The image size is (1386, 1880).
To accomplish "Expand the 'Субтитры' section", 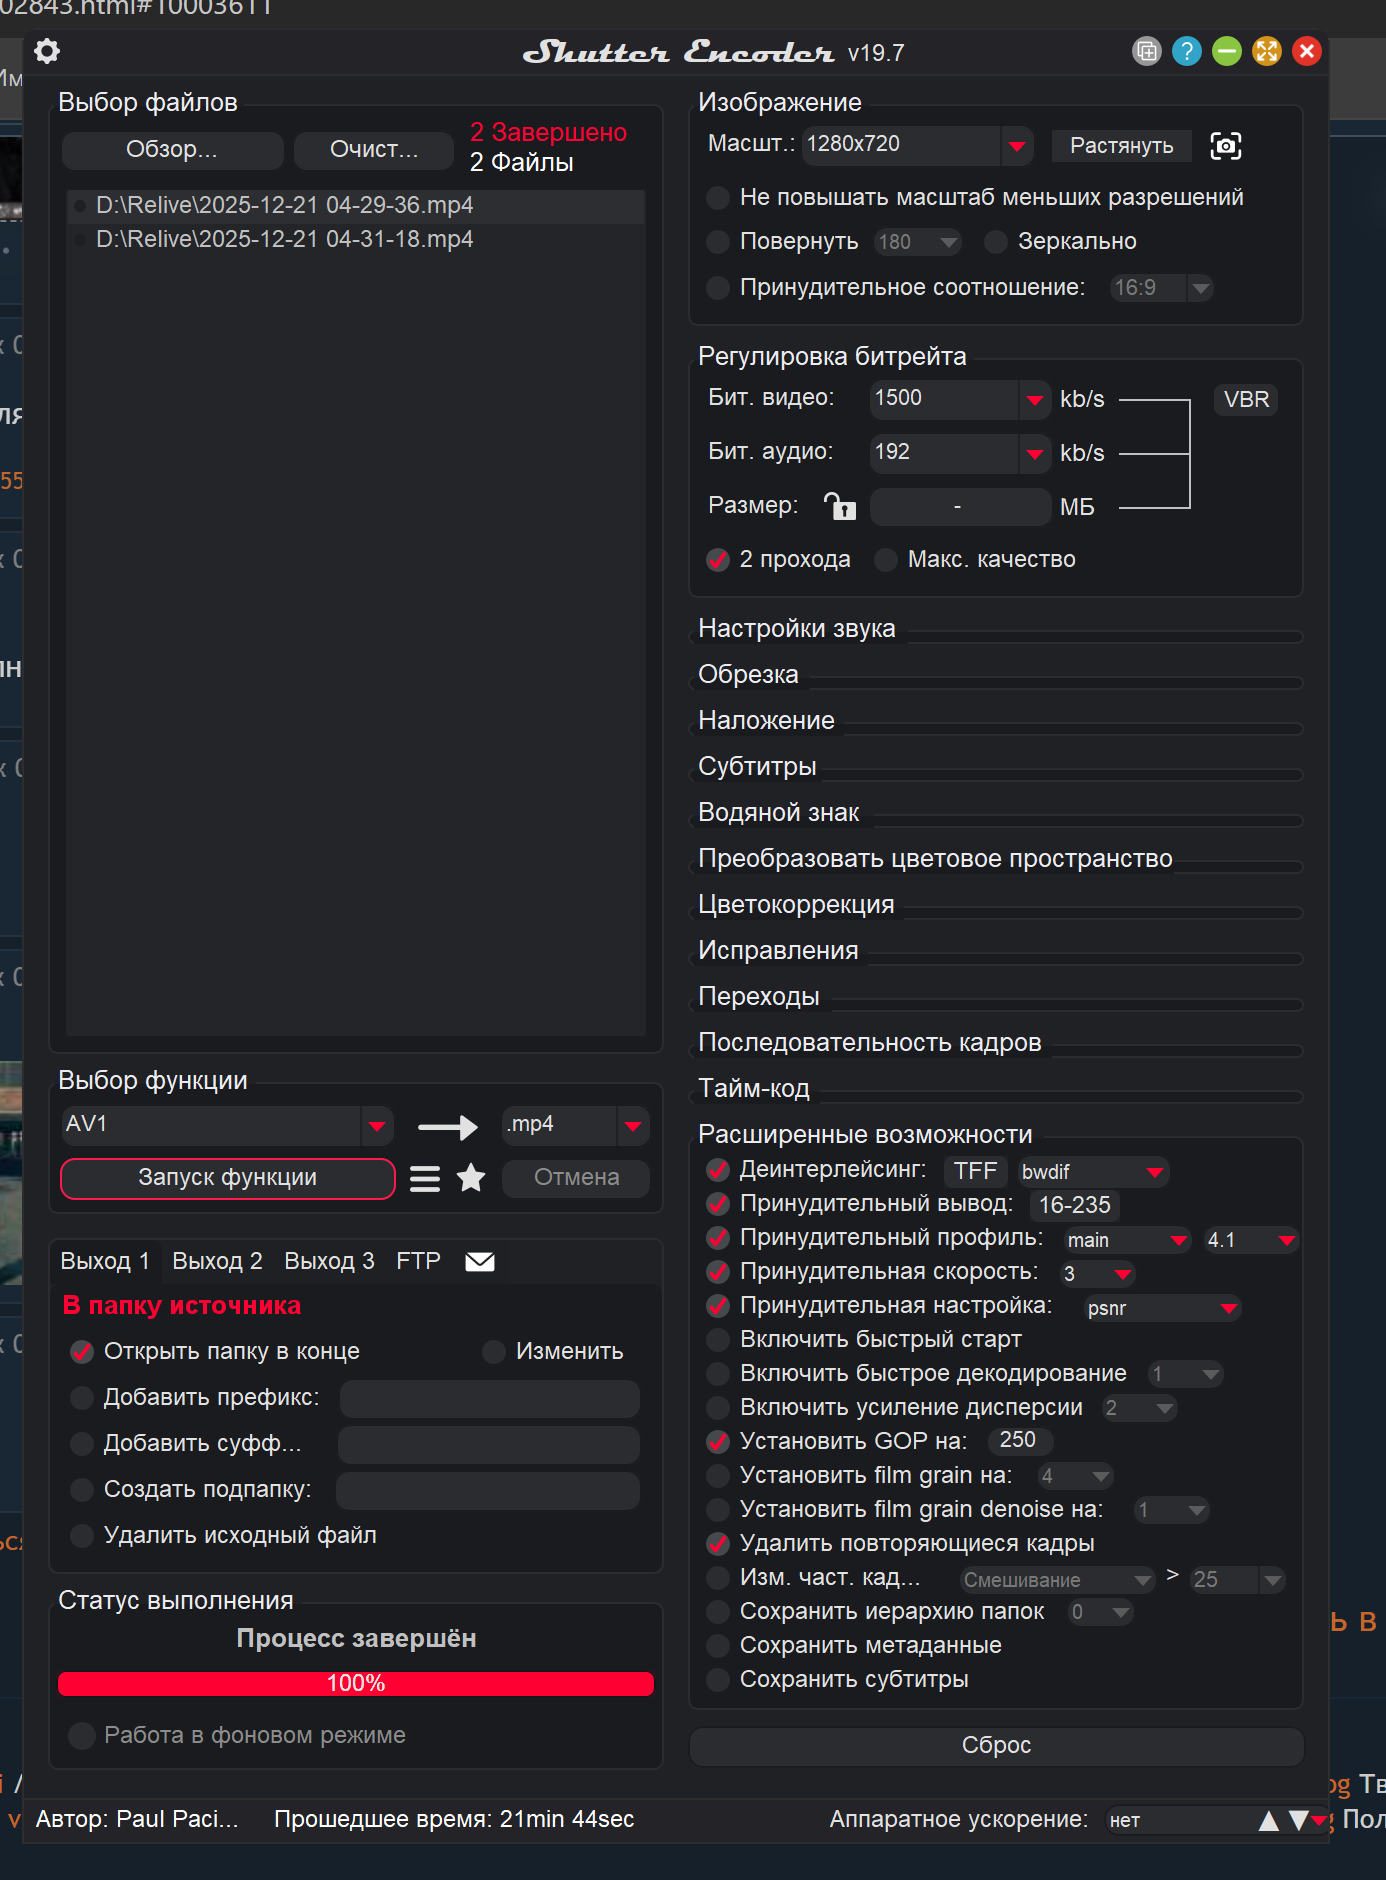I will tap(757, 767).
